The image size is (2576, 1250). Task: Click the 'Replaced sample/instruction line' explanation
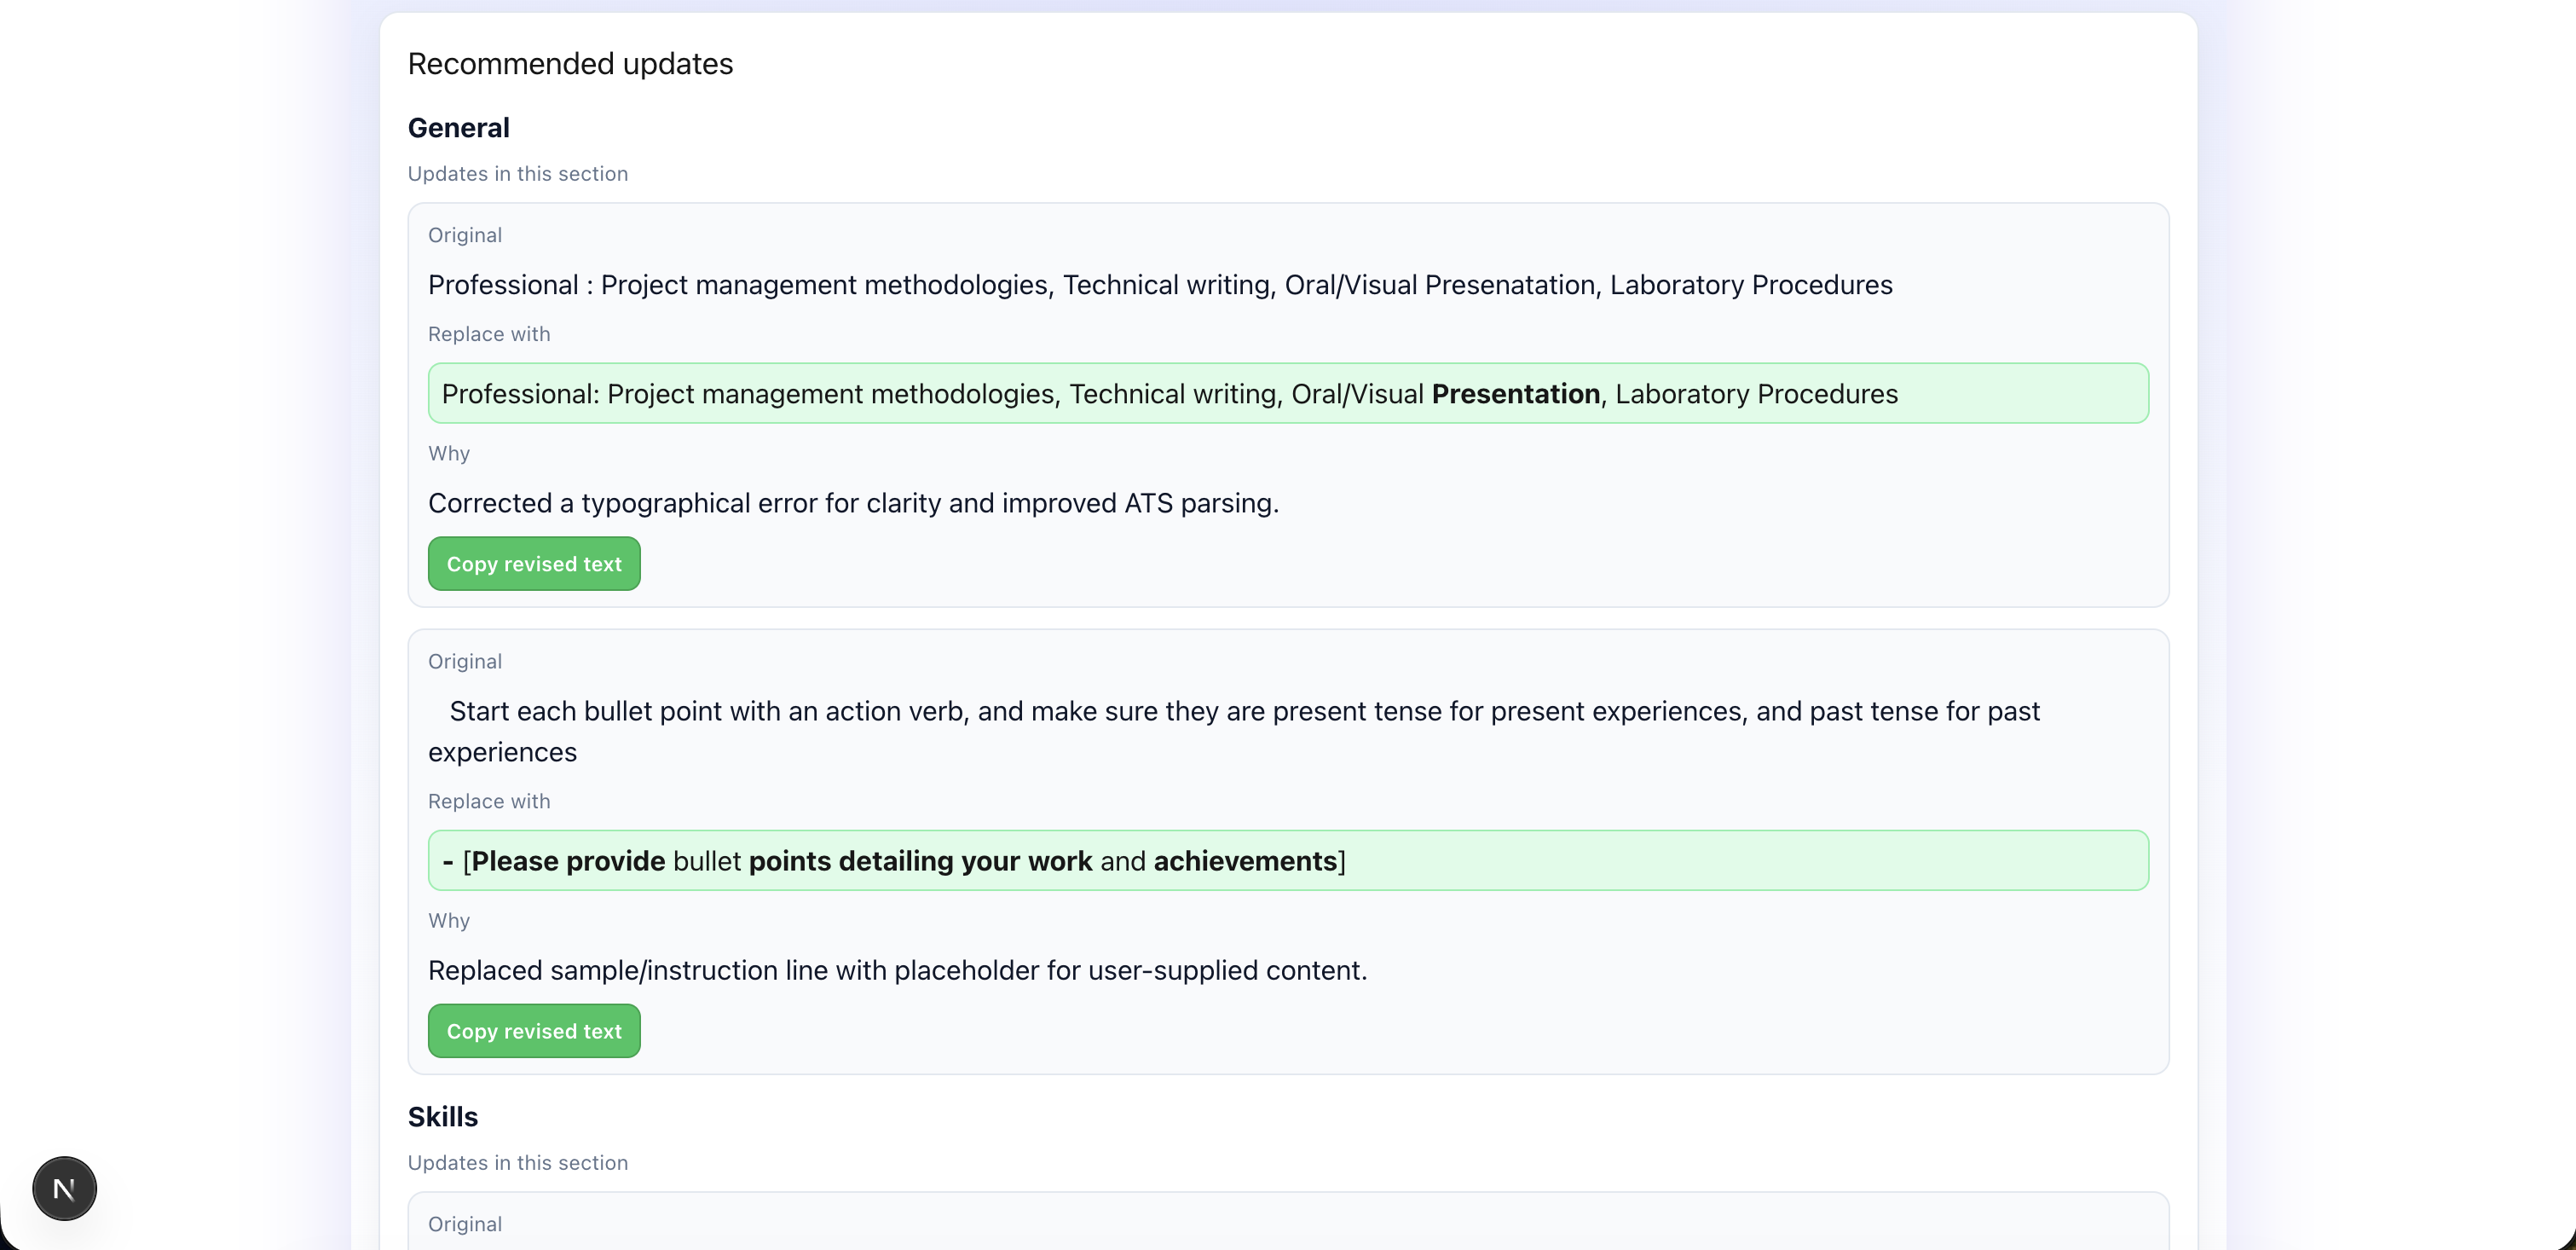tap(897, 970)
